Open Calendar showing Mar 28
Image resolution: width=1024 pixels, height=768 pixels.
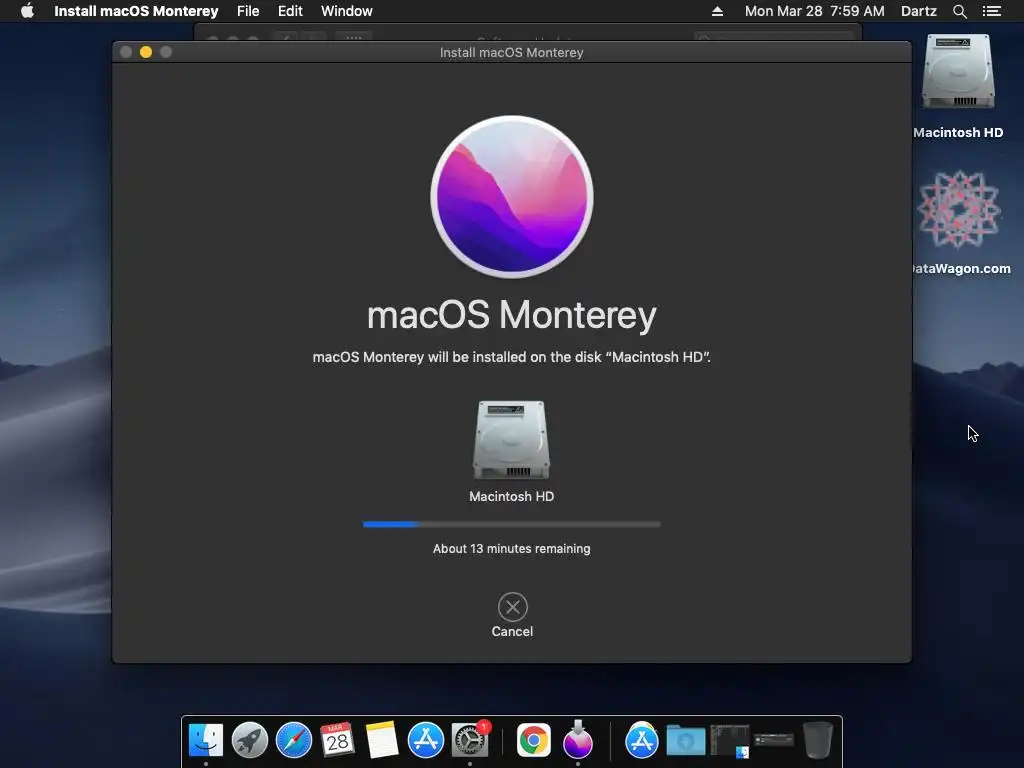point(338,741)
